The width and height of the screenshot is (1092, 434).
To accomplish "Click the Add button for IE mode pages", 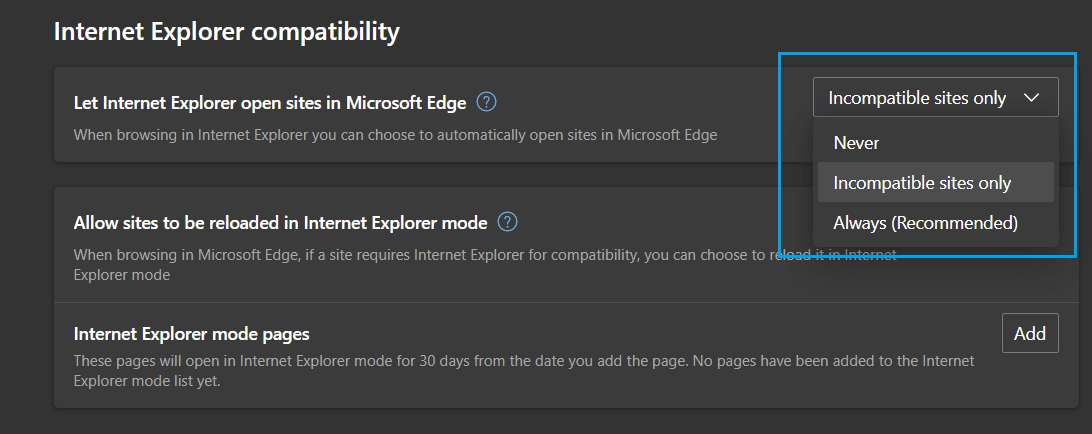I will pos(1030,333).
